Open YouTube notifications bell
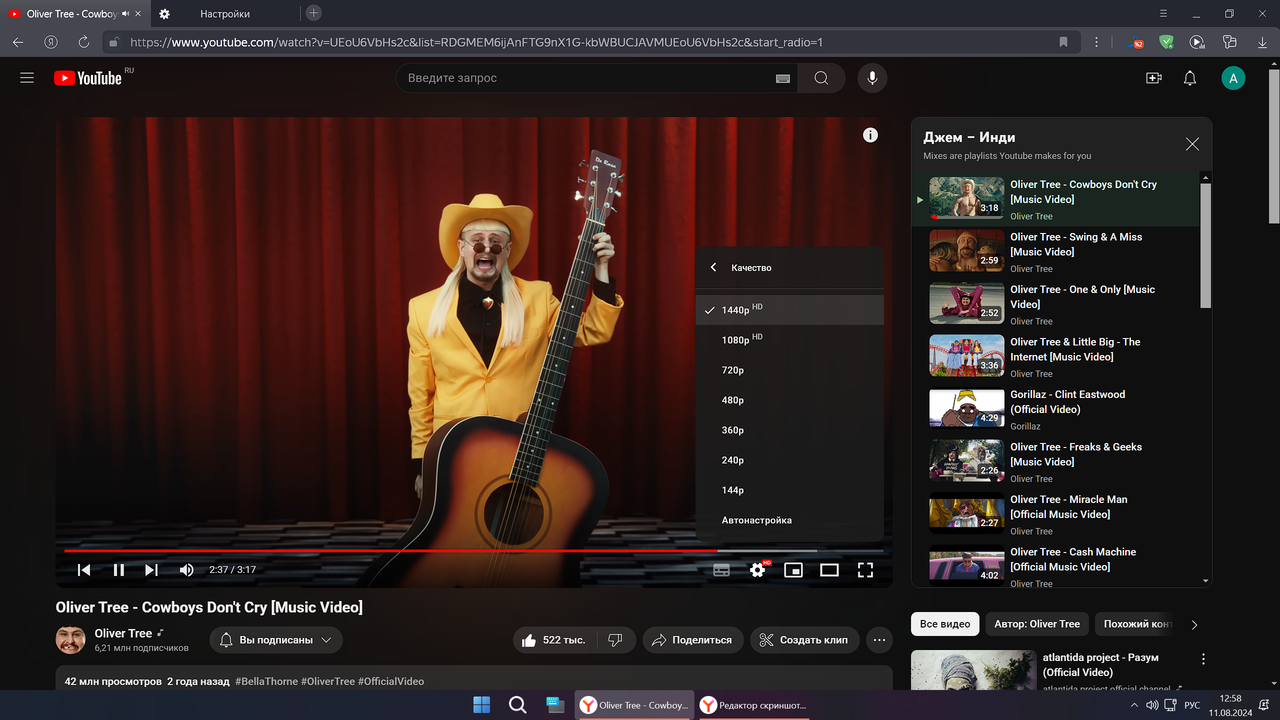Image resolution: width=1280 pixels, height=720 pixels. [x=1190, y=78]
